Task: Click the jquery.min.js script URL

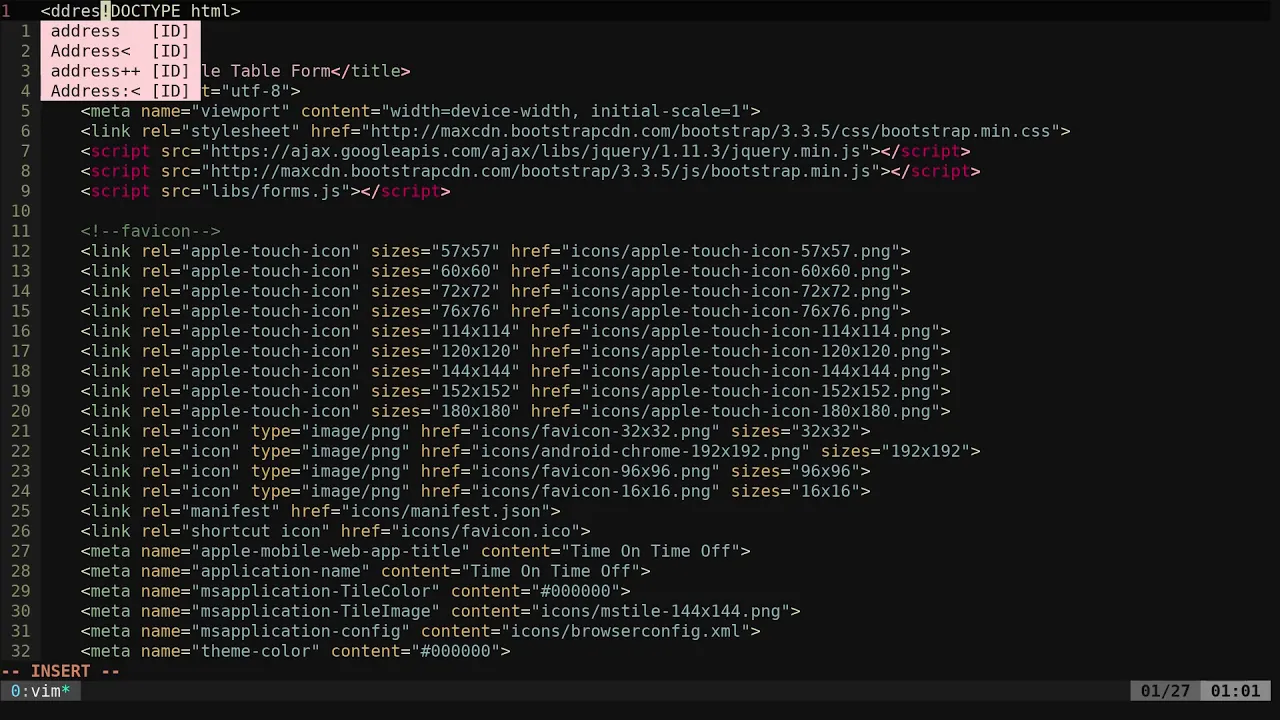Action: [535, 151]
